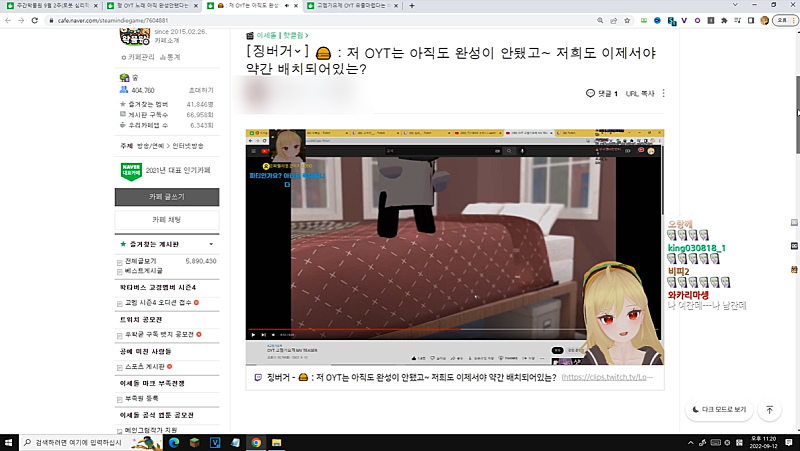The image size is (800, 451).
Task: Click the taskbar clock and date
Action: (x=764, y=442)
